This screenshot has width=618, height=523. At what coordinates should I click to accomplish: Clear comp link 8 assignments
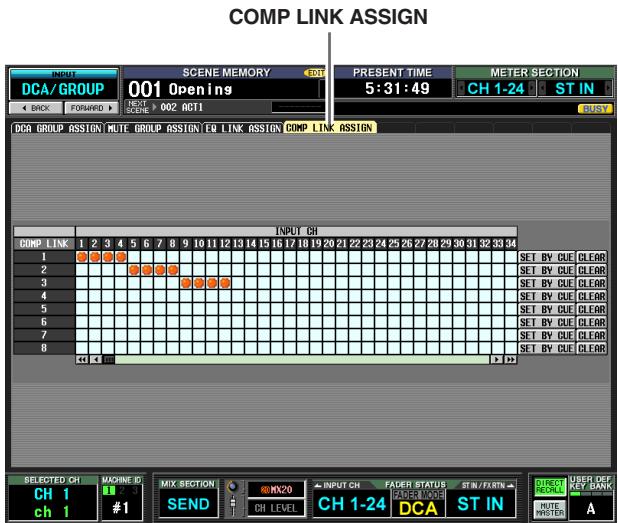click(591, 348)
